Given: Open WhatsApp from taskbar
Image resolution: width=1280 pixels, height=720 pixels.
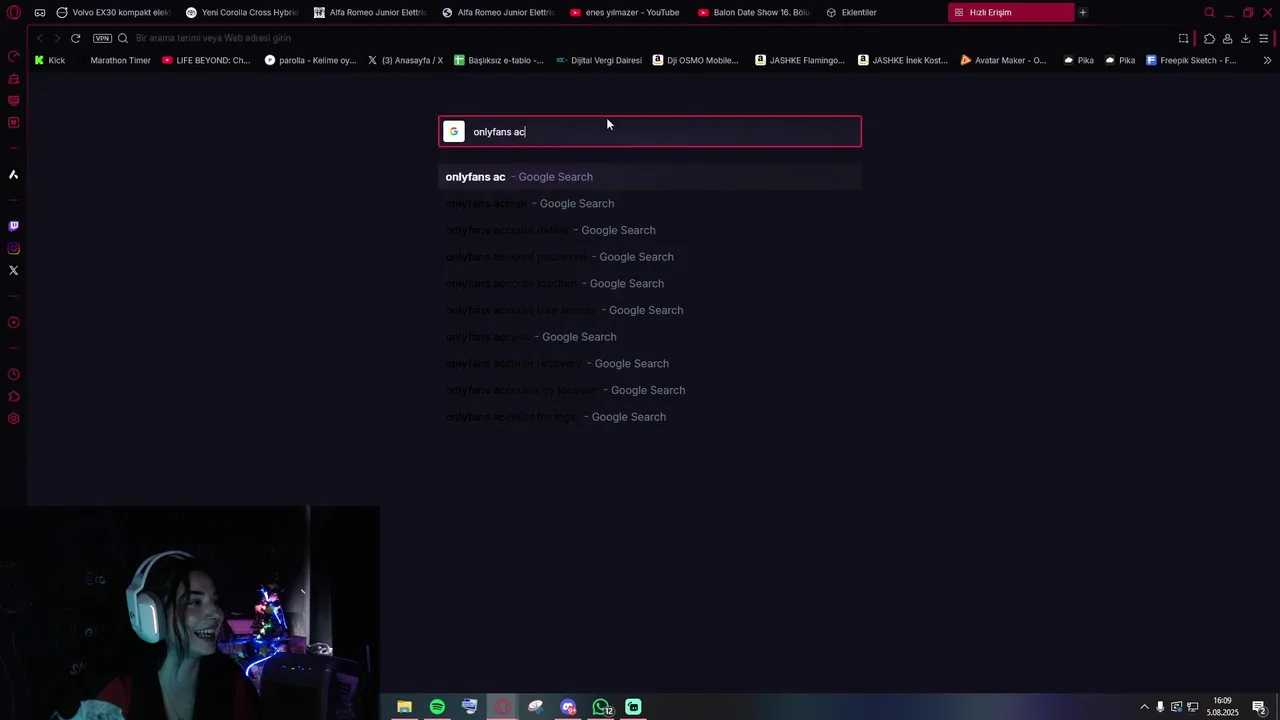Looking at the screenshot, I should coord(601,707).
